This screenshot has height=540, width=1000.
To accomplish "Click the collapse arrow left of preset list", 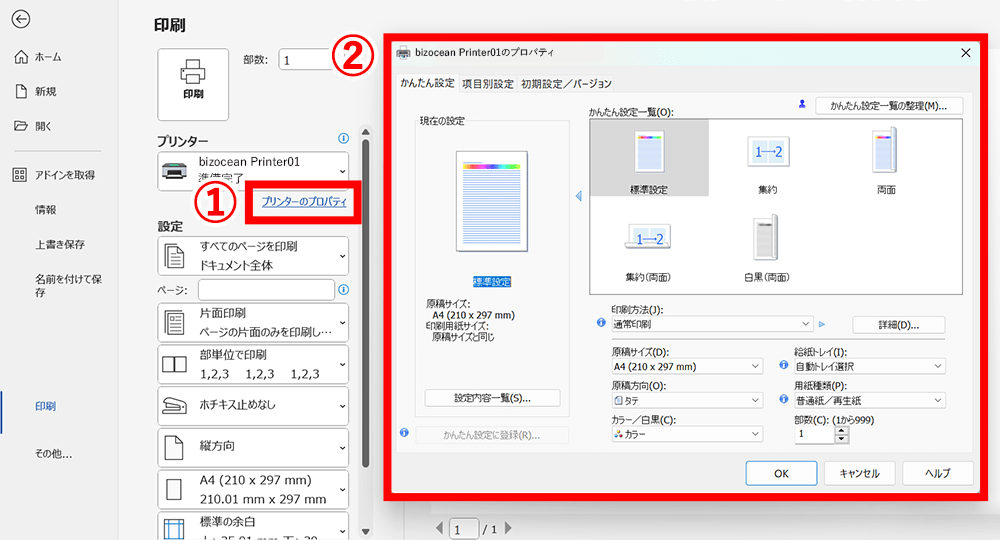I will click(578, 196).
